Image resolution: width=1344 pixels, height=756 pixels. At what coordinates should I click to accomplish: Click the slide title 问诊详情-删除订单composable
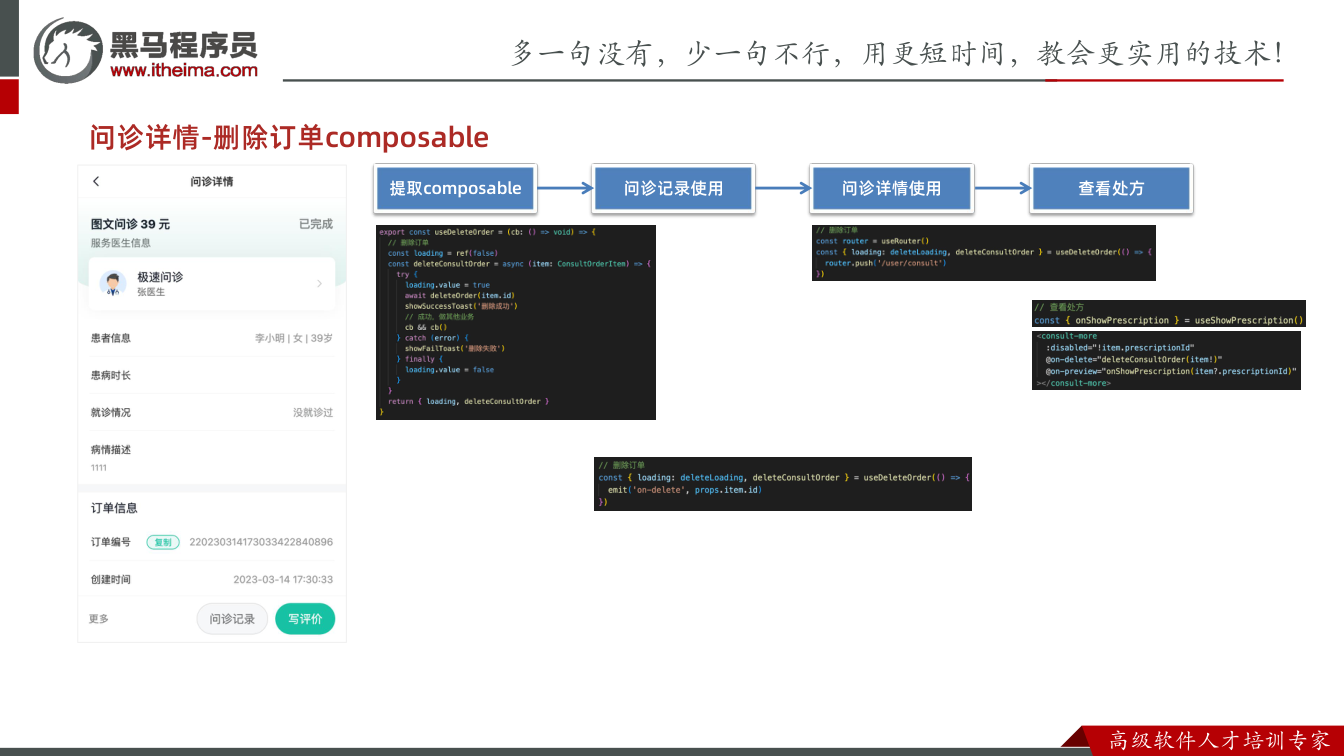click(x=289, y=137)
